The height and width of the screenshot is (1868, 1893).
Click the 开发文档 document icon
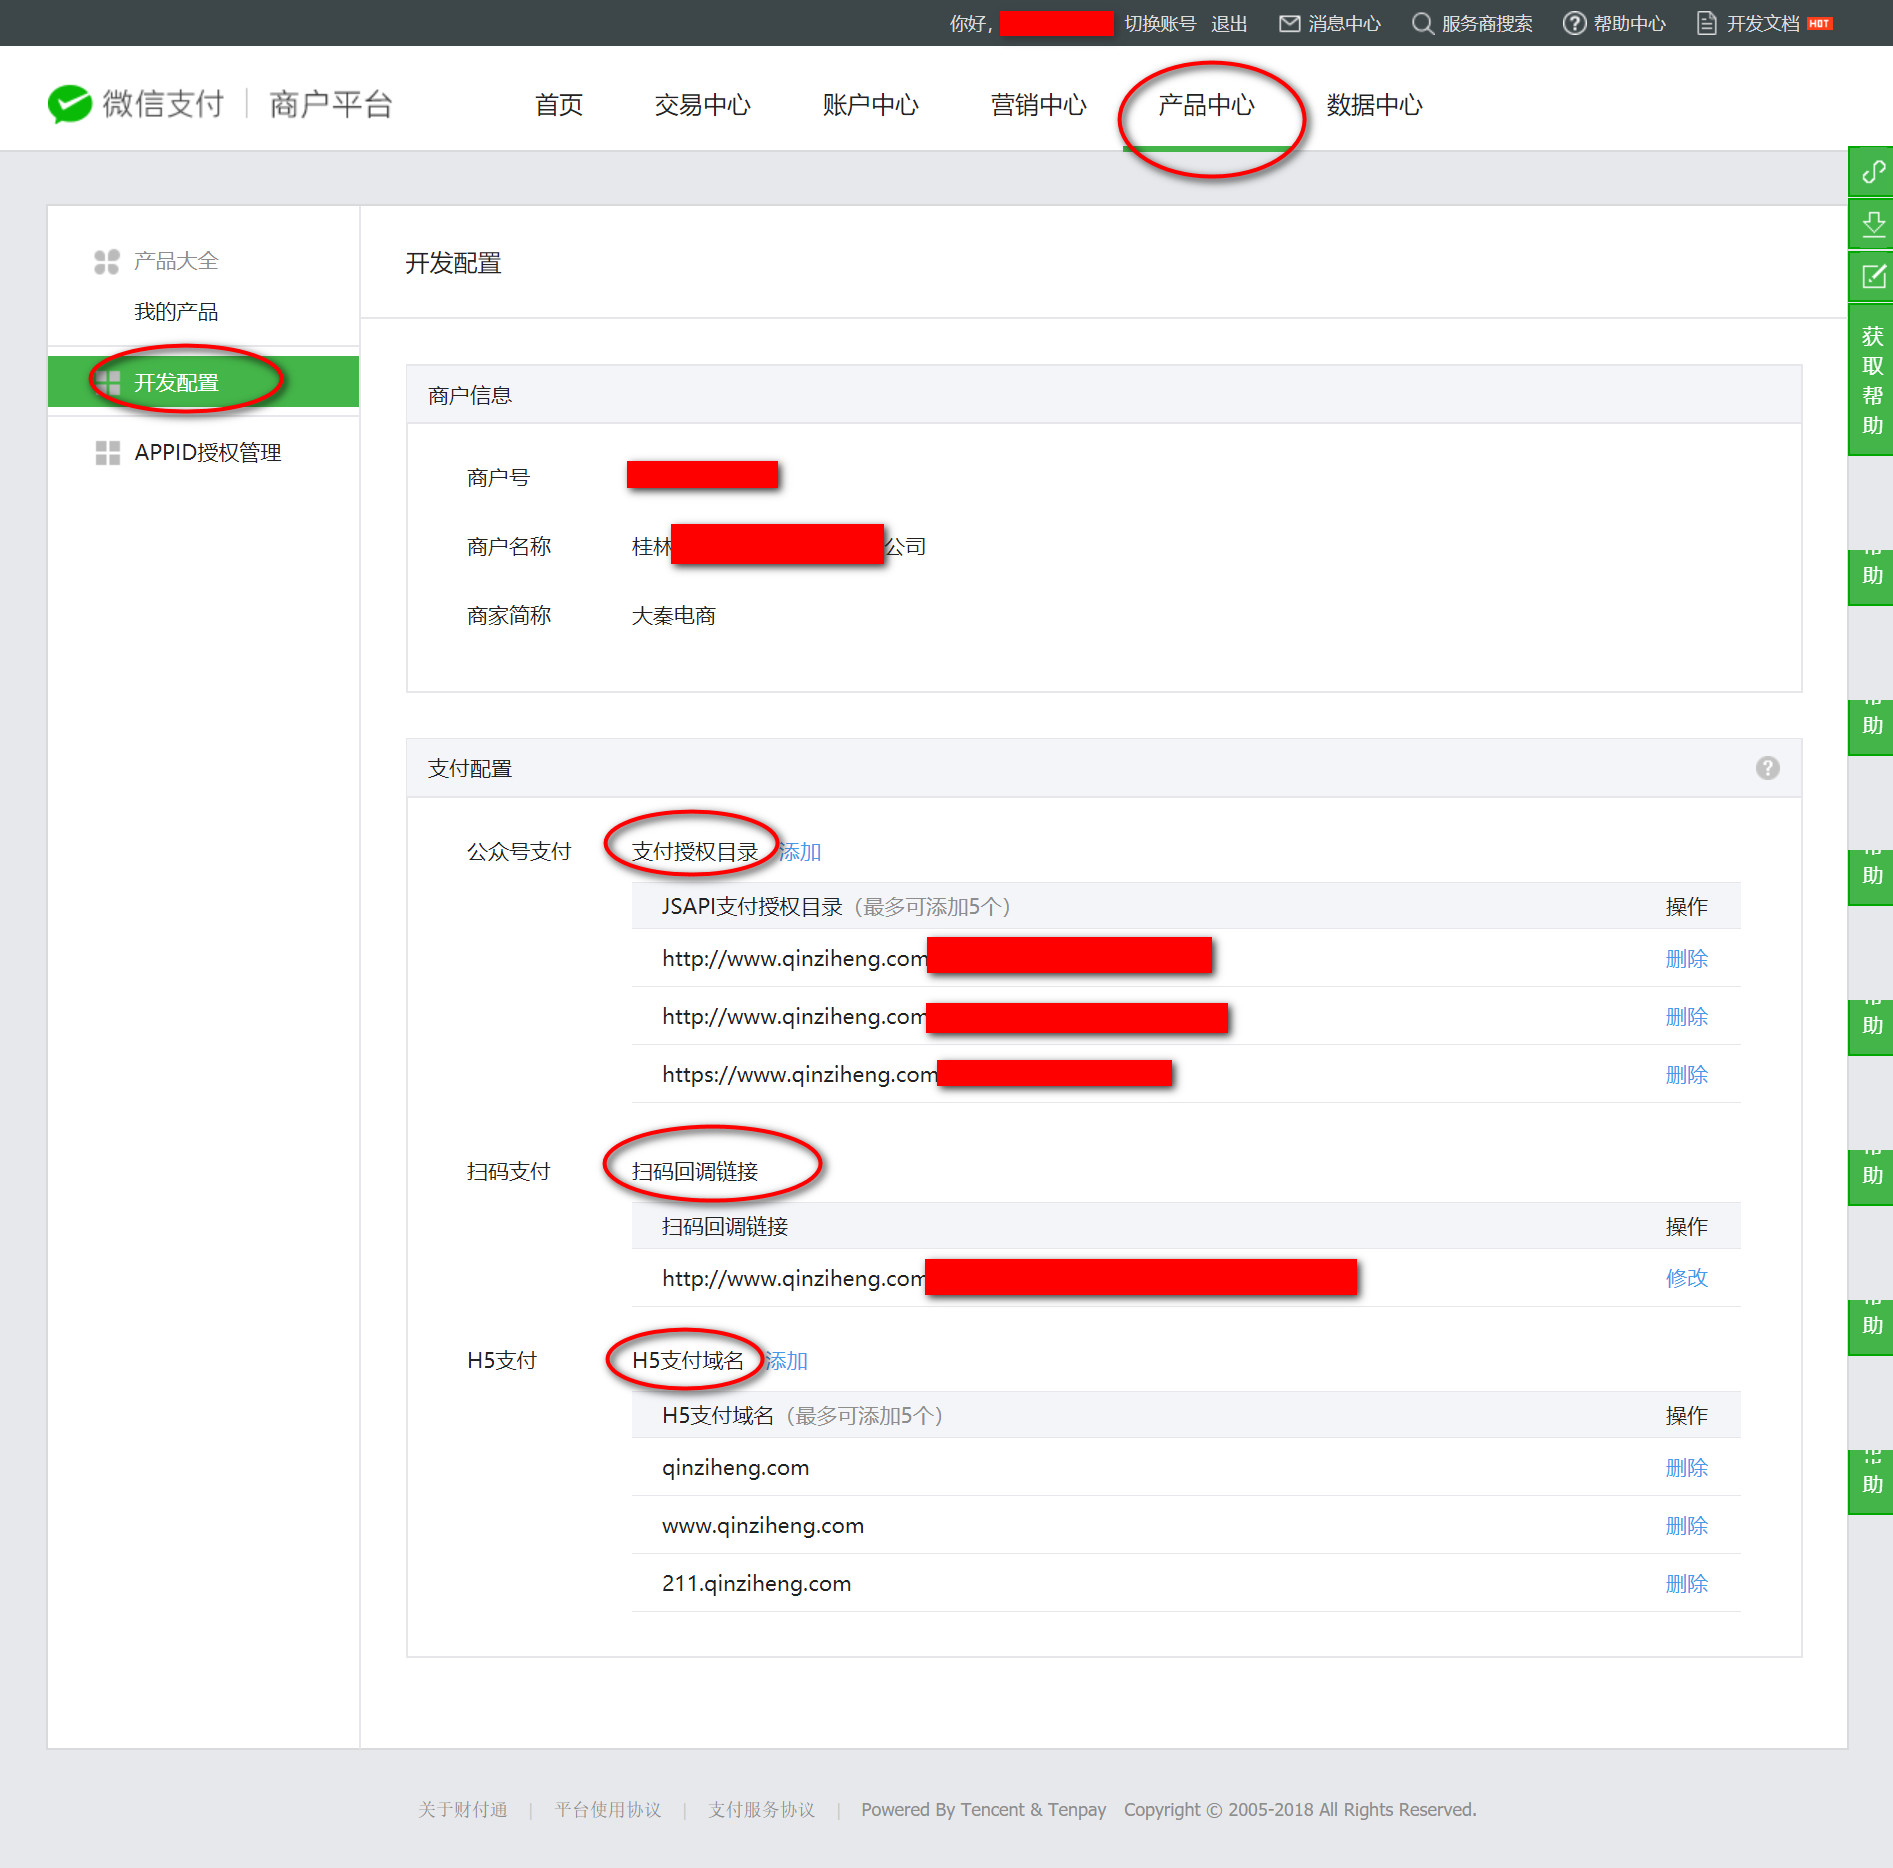point(1707,23)
